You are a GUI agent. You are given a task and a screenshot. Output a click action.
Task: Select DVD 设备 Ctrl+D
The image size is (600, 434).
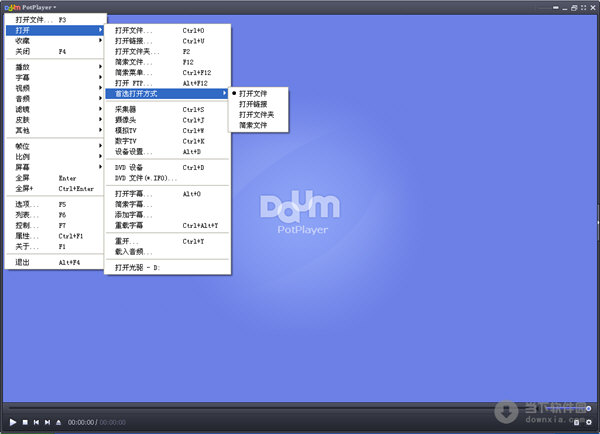tap(167, 167)
